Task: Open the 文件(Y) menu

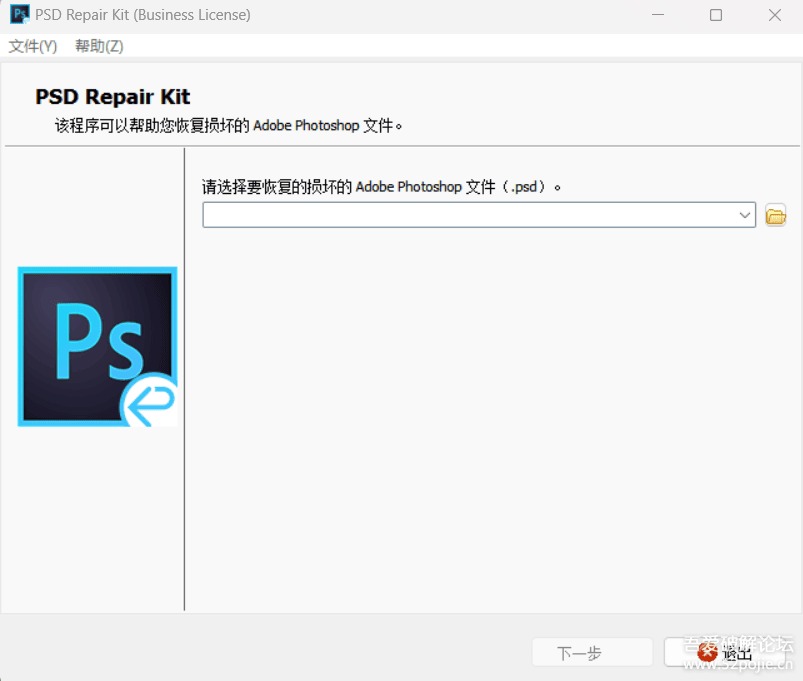Action: click(x=31, y=46)
